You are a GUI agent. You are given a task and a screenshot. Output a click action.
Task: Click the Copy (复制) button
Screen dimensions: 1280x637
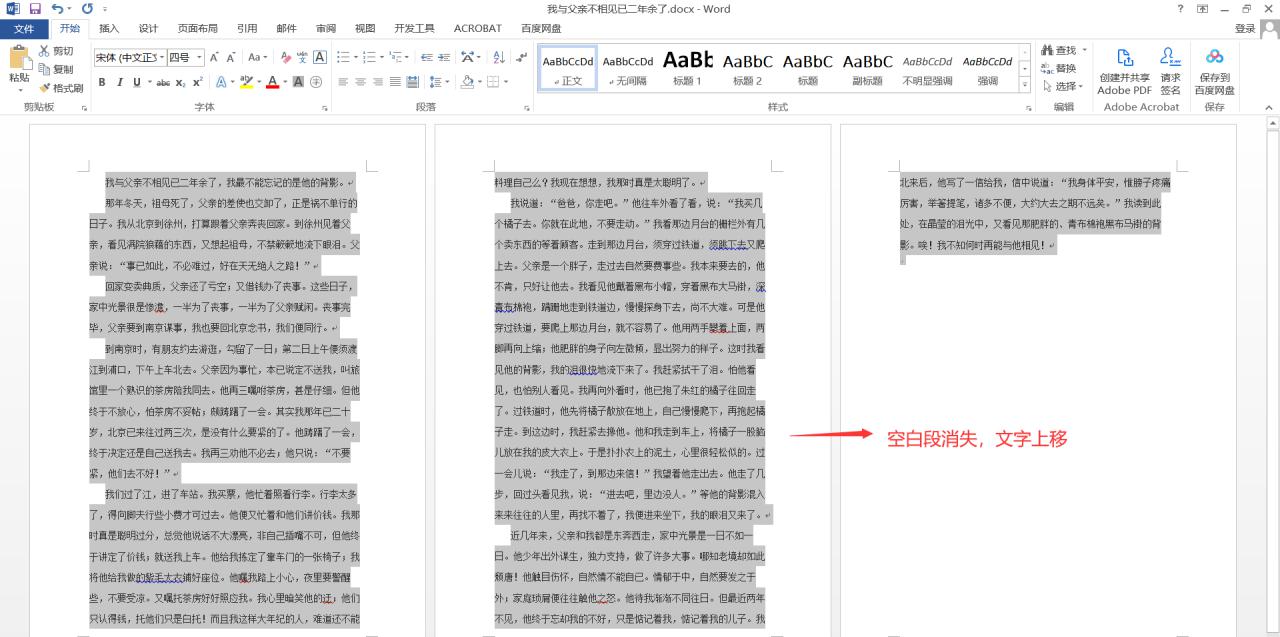pos(56,69)
